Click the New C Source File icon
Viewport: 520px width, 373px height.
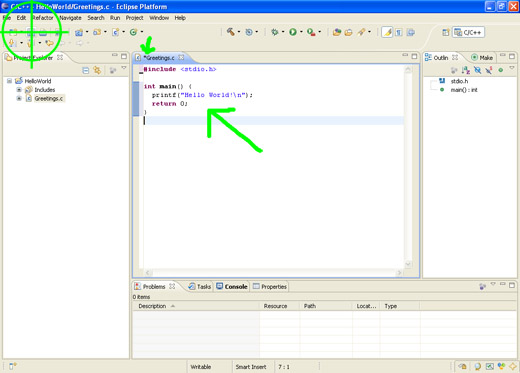(x=115, y=32)
